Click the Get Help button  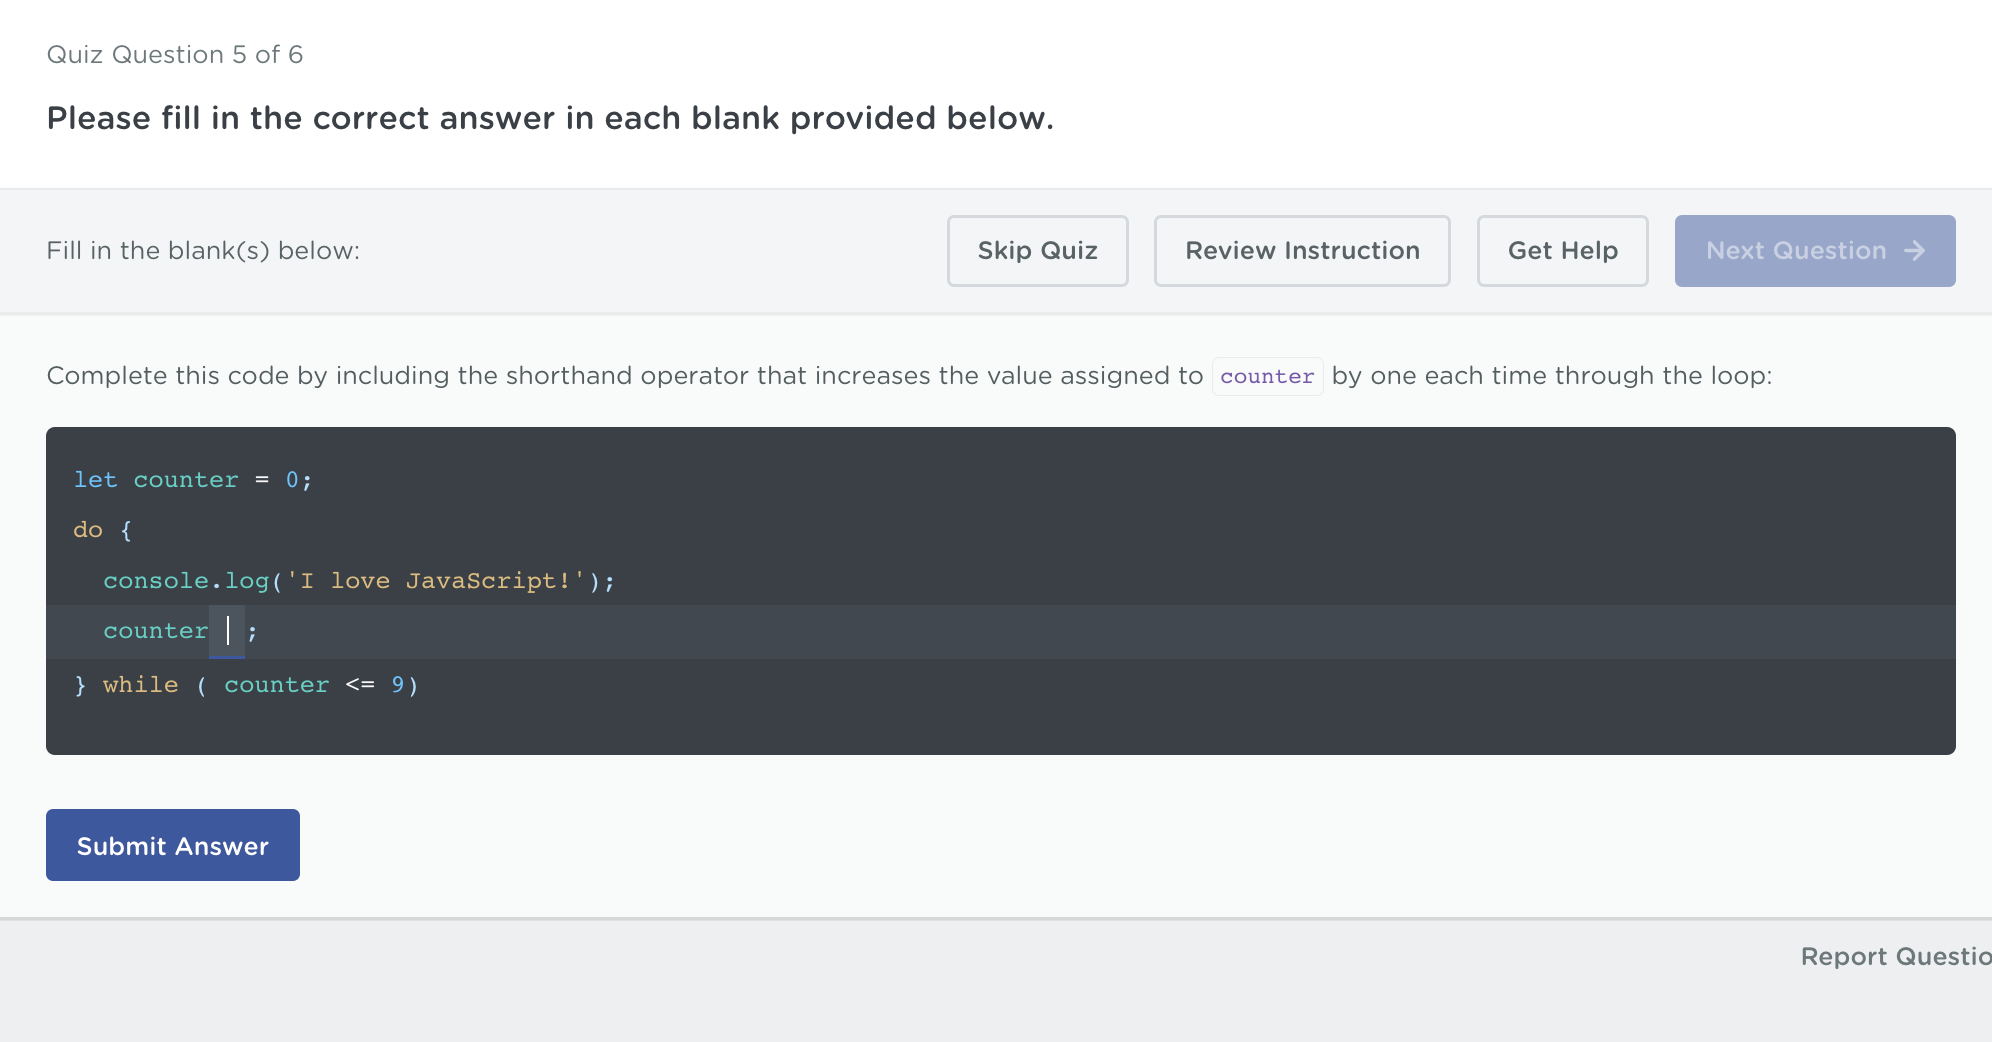(1562, 251)
